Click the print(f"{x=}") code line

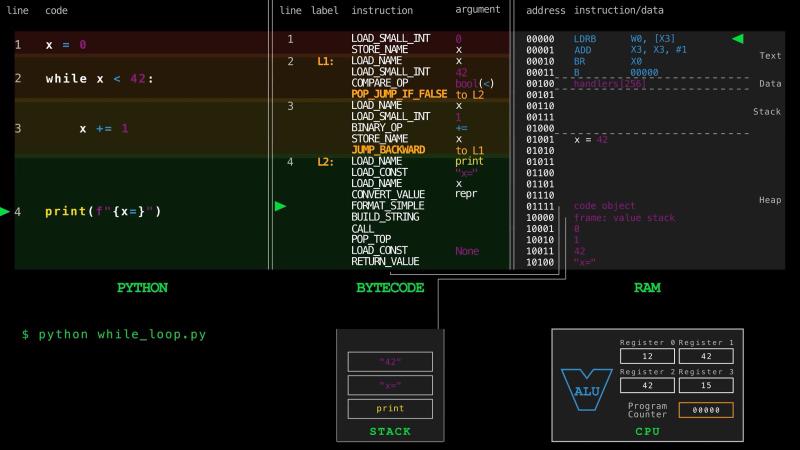pyautogui.click(x=103, y=211)
